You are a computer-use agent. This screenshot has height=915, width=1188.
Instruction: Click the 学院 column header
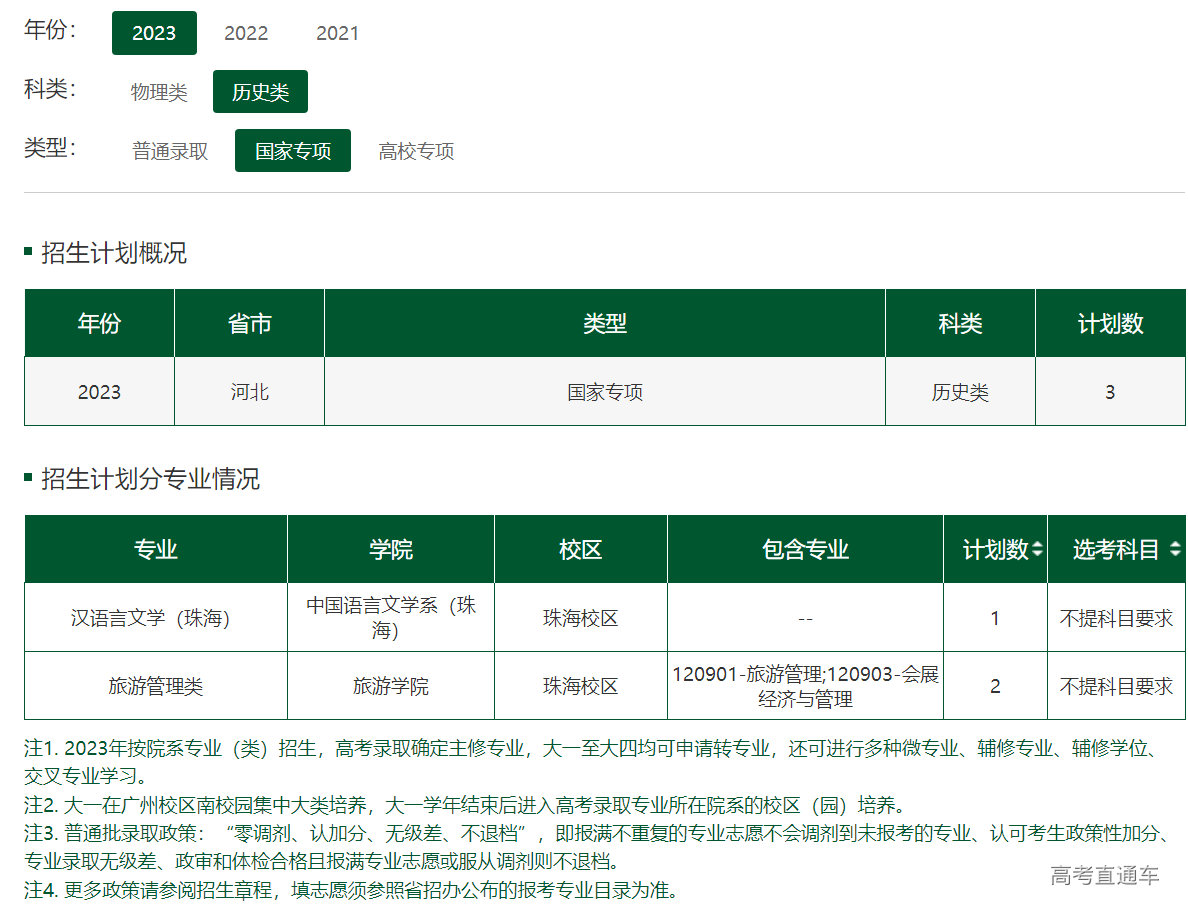(391, 549)
